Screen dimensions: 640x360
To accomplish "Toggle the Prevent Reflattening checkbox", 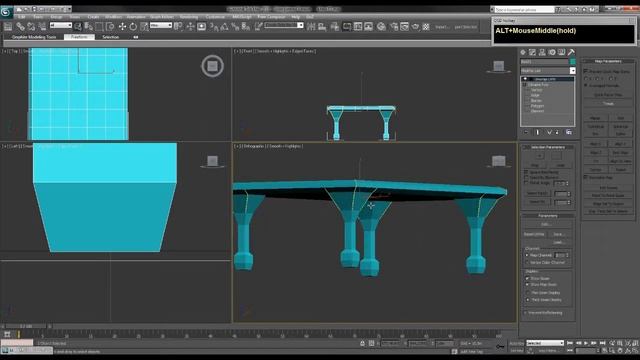I will pos(526,313).
